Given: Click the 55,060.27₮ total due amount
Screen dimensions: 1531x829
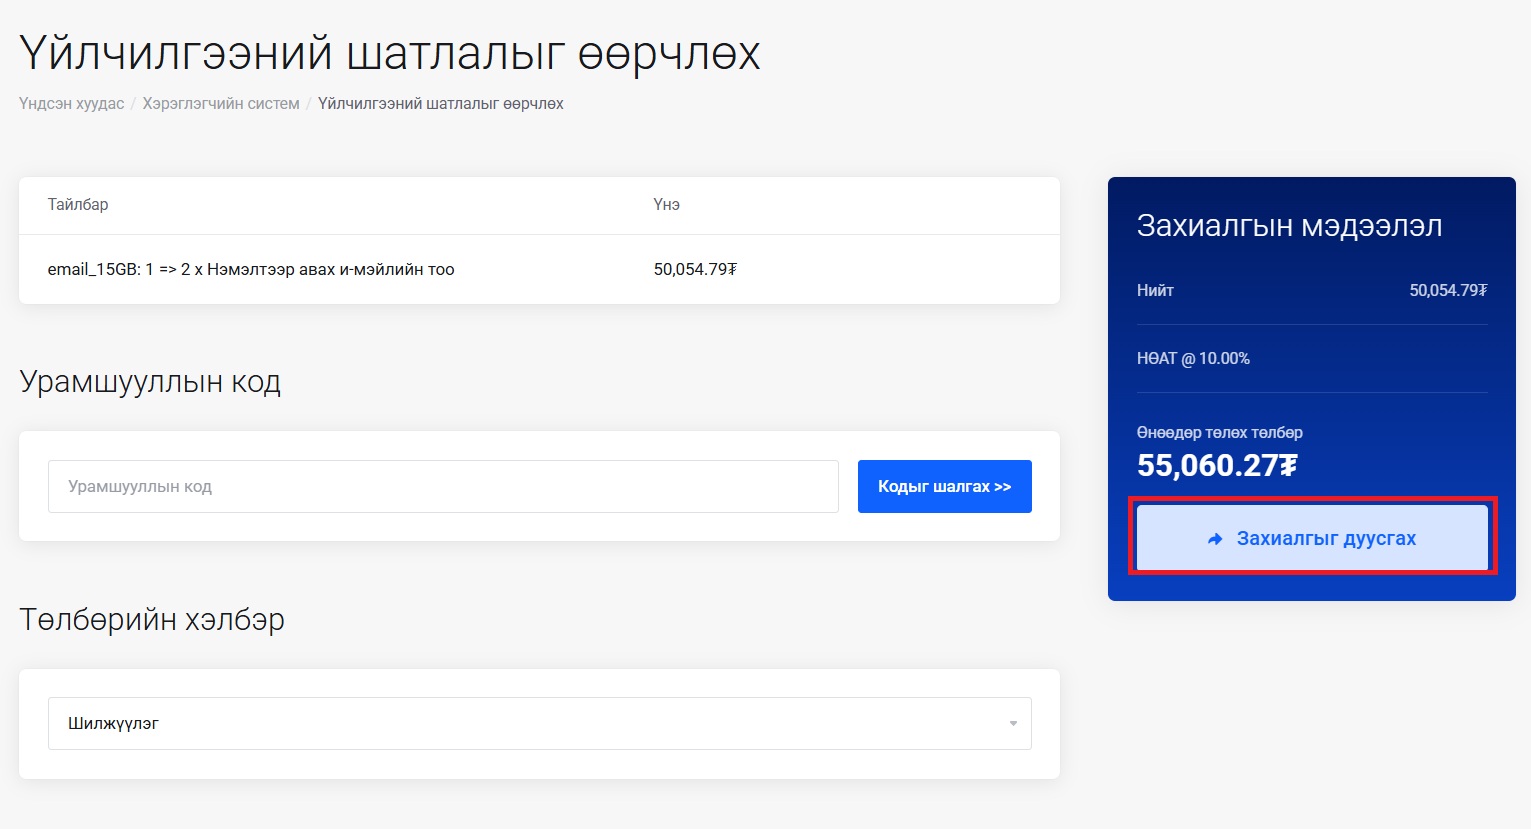Looking at the screenshot, I should coord(1217,466).
